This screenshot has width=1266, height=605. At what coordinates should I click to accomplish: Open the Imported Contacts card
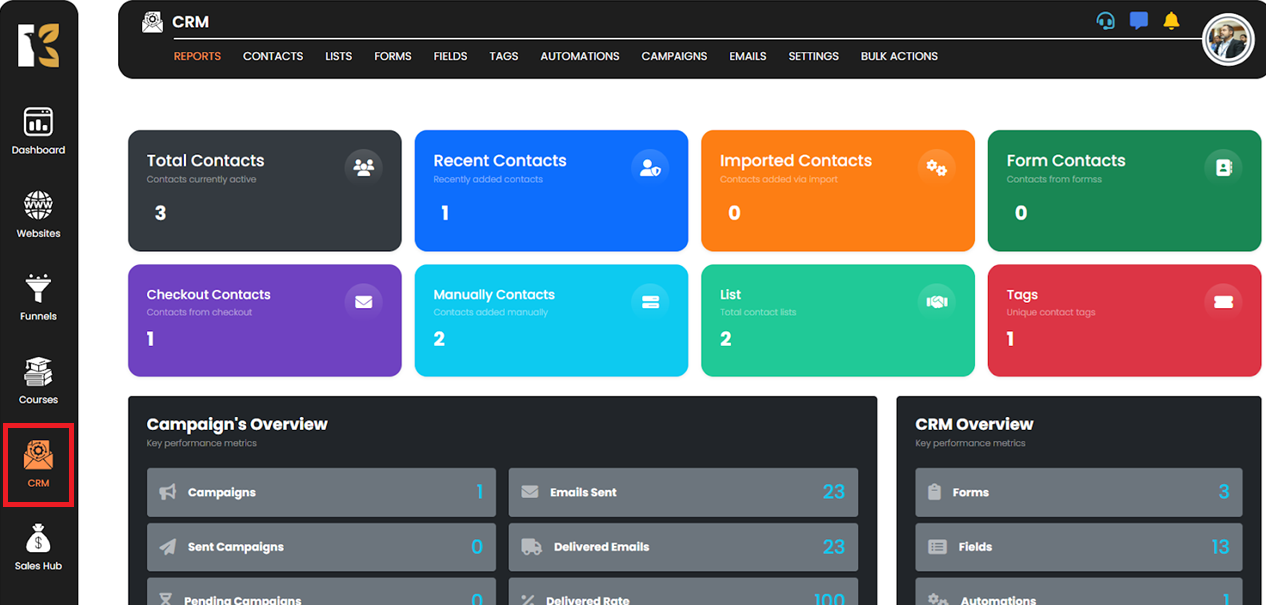[x=837, y=190]
